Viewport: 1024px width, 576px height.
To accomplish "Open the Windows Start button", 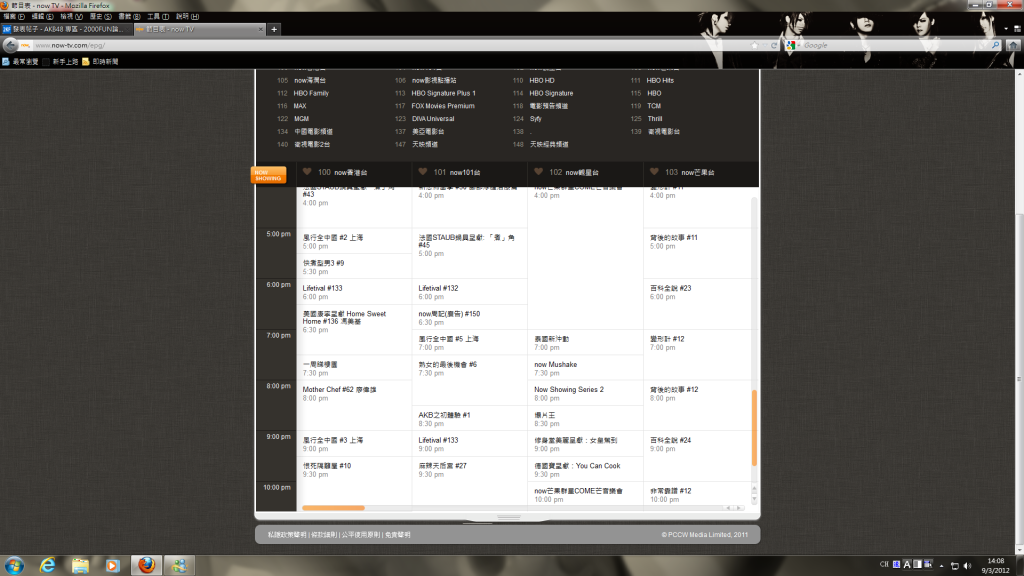I will 14,565.
